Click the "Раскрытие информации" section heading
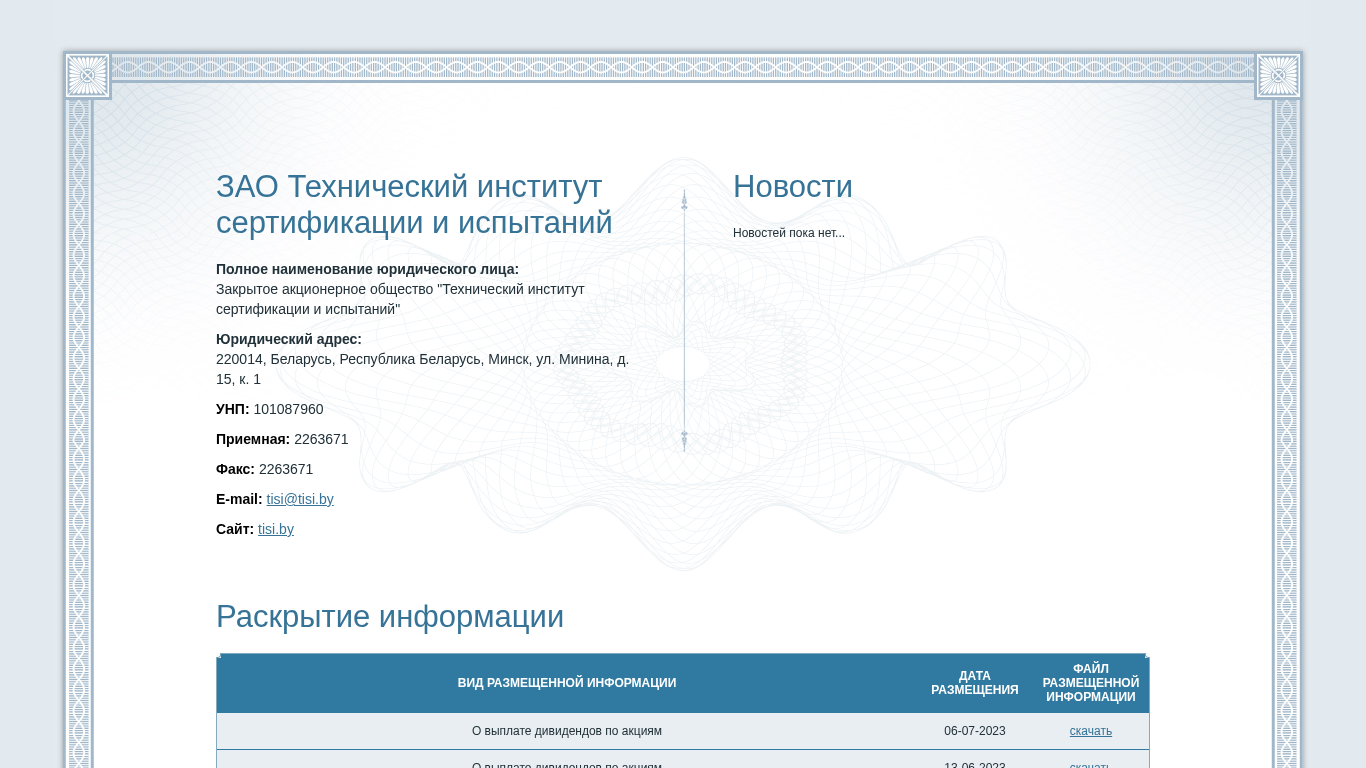1366x768 pixels. 390,617
